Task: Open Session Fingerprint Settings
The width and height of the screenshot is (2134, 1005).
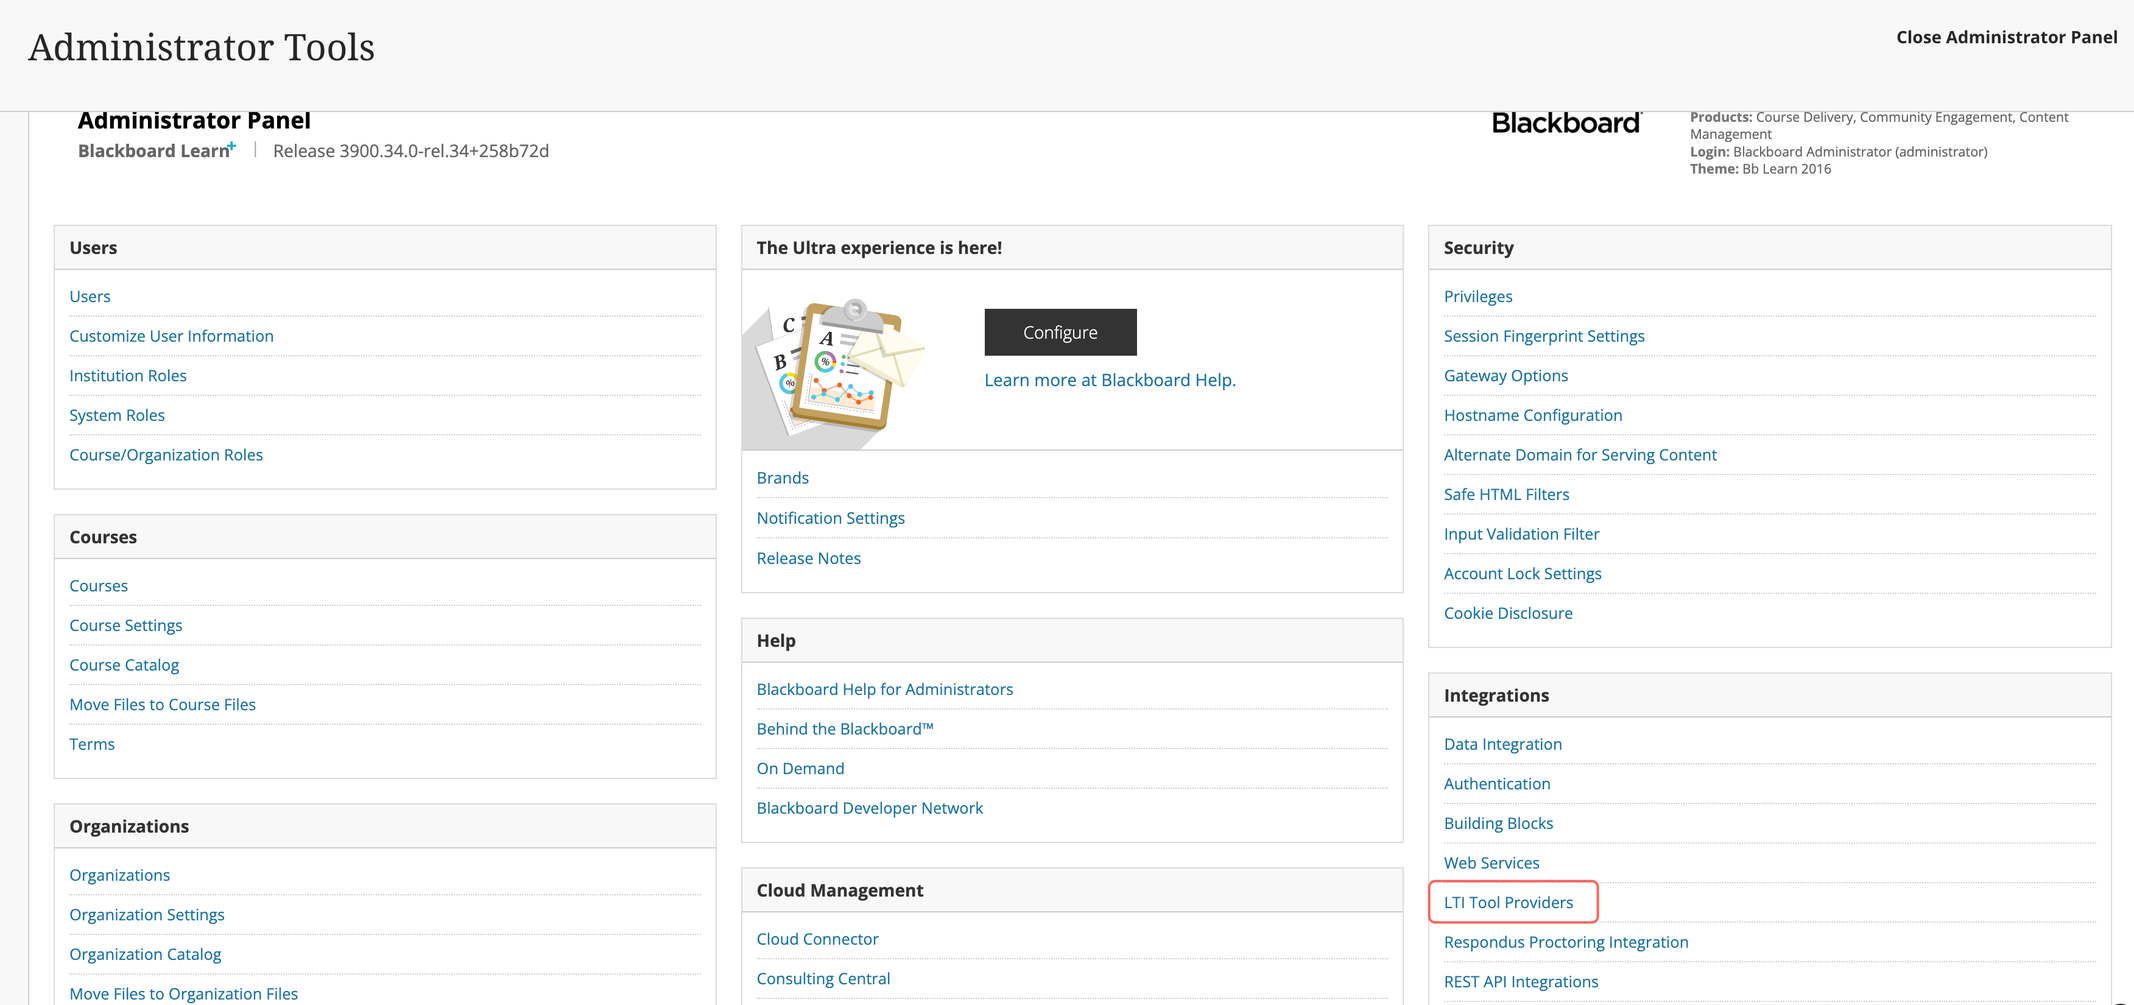Action: (1544, 336)
